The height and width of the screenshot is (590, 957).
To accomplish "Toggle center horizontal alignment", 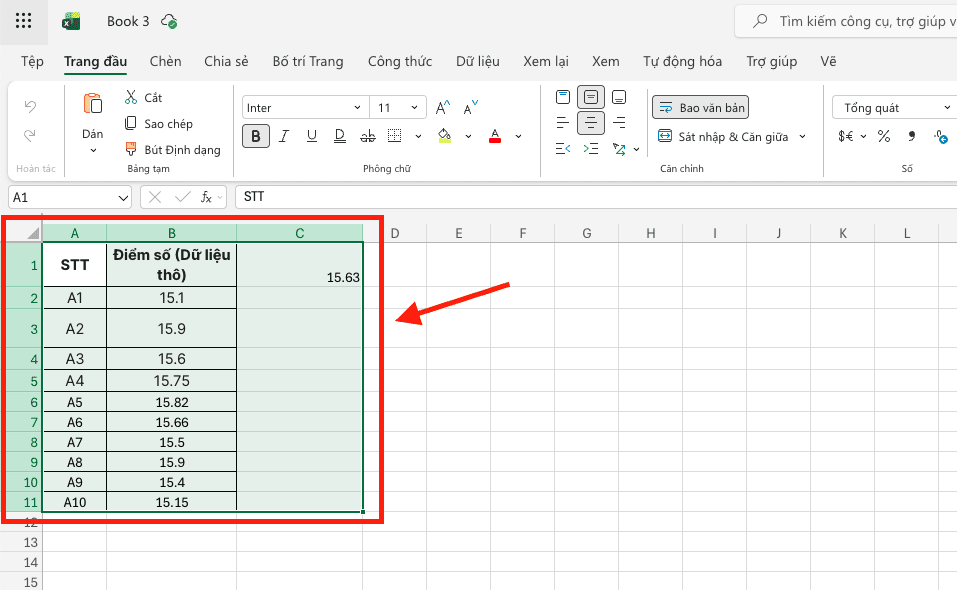I will coord(591,123).
